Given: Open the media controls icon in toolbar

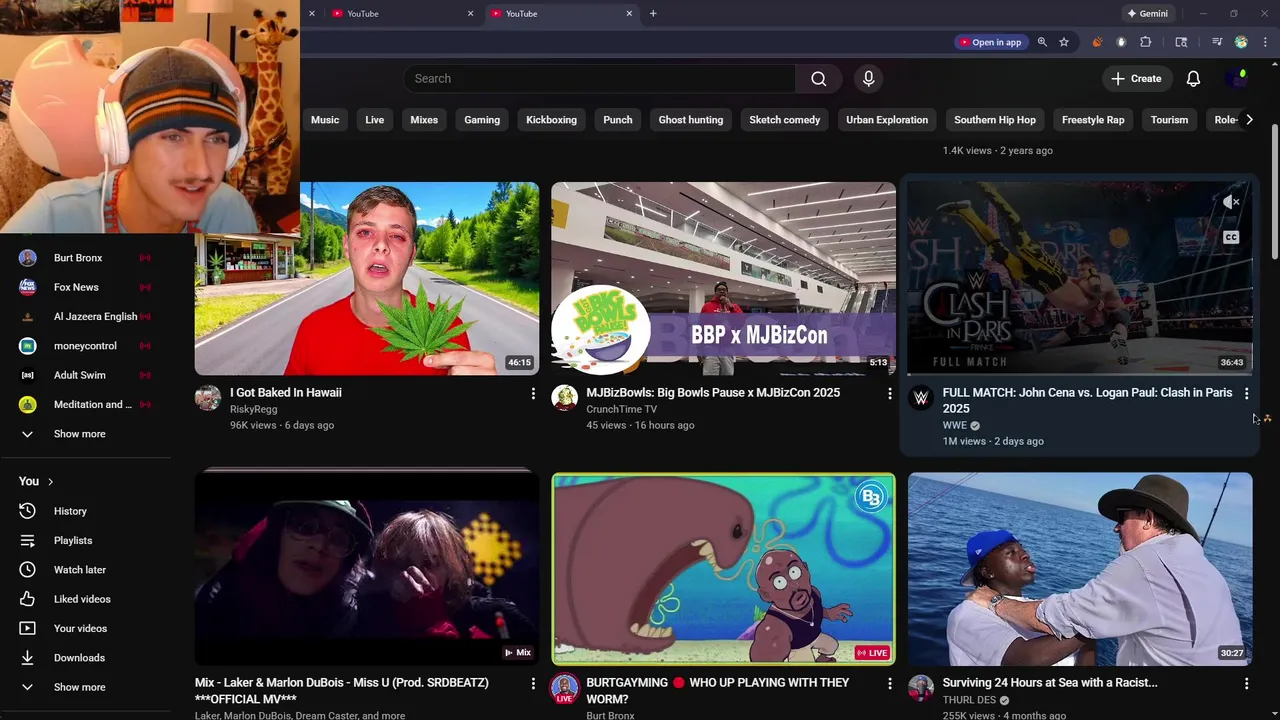Looking at the screenshot, I should click(1217, 42).
